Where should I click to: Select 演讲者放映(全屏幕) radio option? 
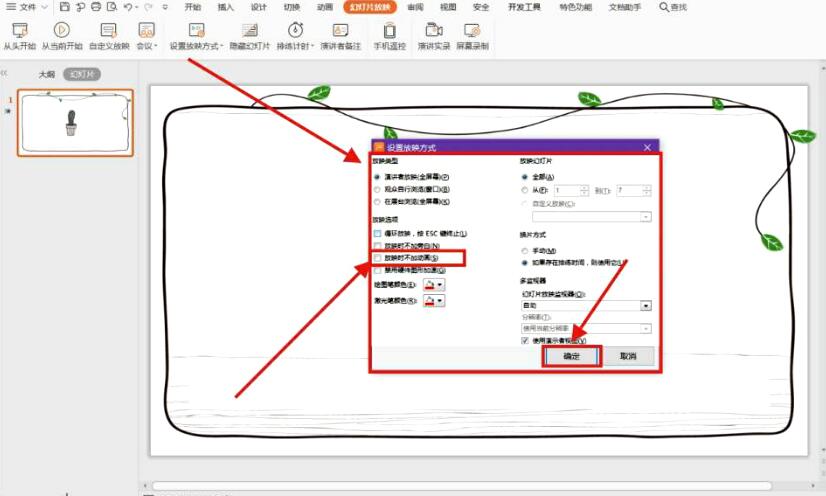pyautogui.click(x=377, y=177)
